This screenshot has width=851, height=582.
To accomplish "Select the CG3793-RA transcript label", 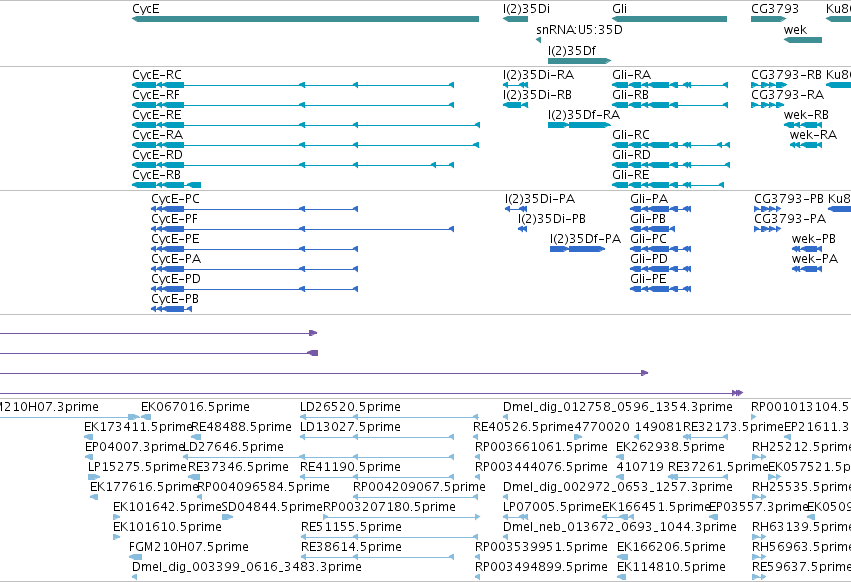I will [x=788, y=94].
